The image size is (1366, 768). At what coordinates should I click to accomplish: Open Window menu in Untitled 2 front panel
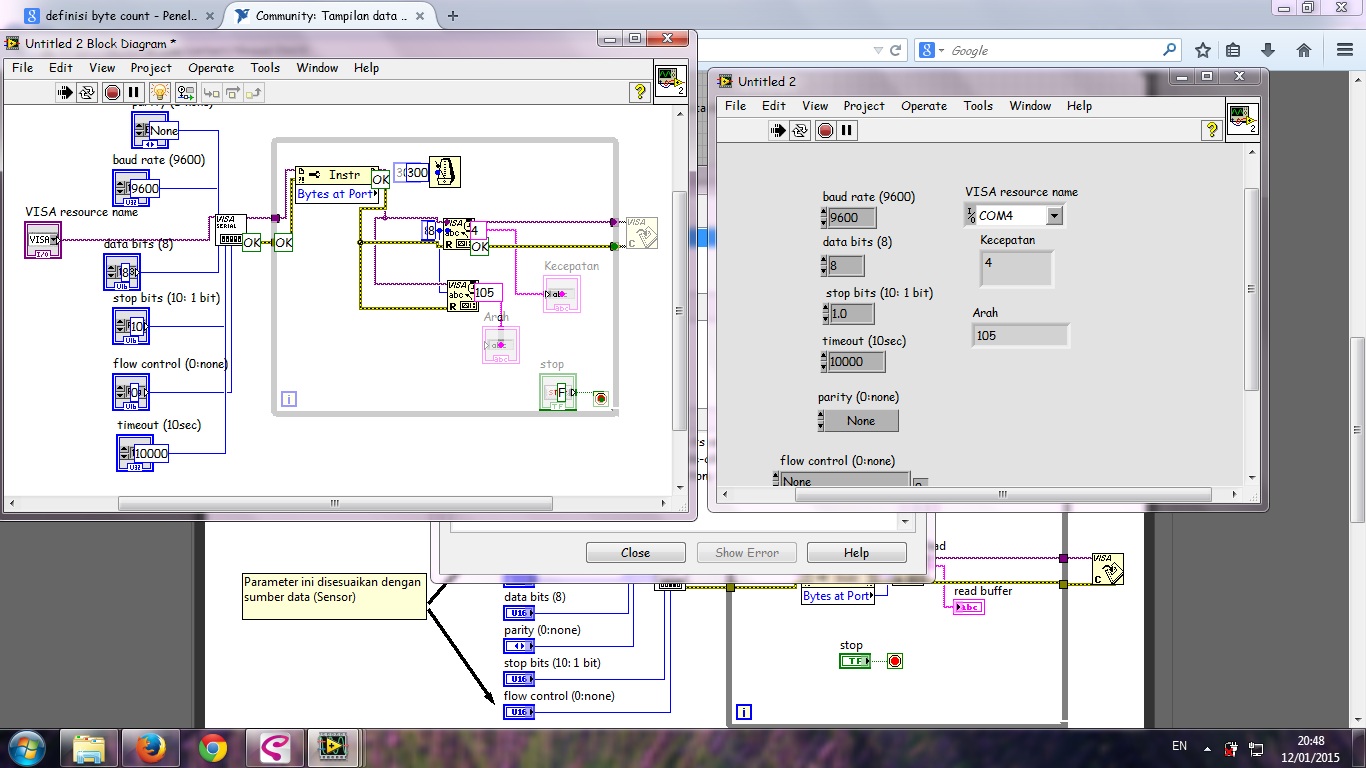pos(1030,106)
